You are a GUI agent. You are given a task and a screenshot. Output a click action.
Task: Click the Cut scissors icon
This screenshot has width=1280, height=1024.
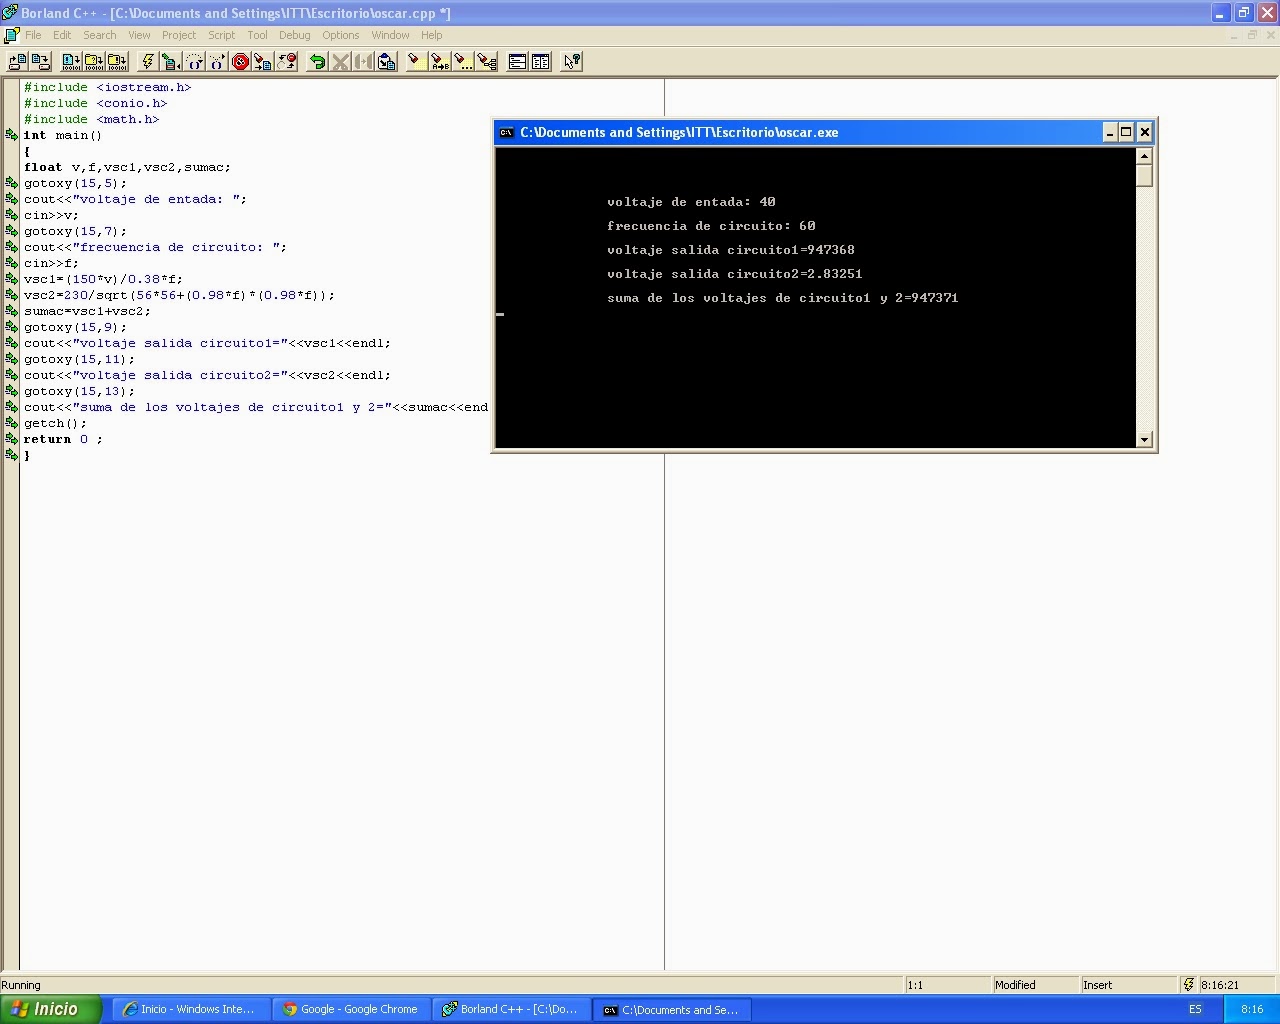(x=341, y=61)
